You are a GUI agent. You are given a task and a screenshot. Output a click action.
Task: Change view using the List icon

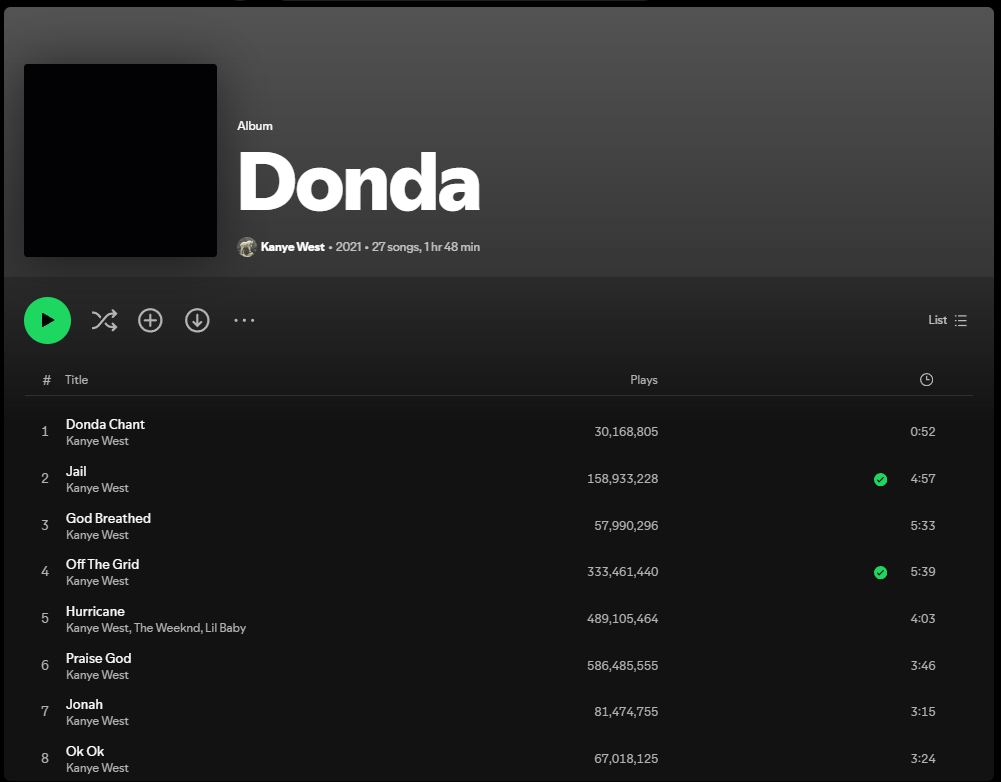click(x=948, y=320)
